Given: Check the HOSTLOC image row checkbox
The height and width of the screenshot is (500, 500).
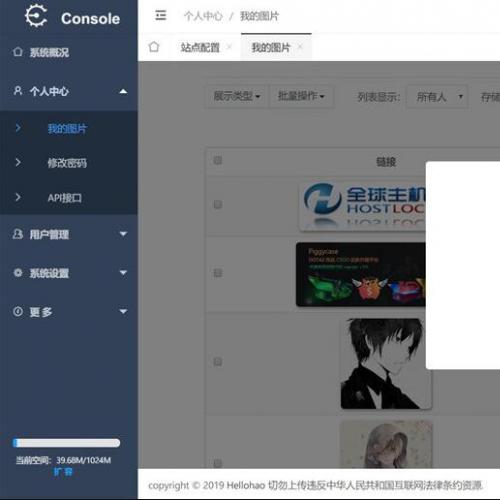Looking at the screenshot, I should click(218, 204).
